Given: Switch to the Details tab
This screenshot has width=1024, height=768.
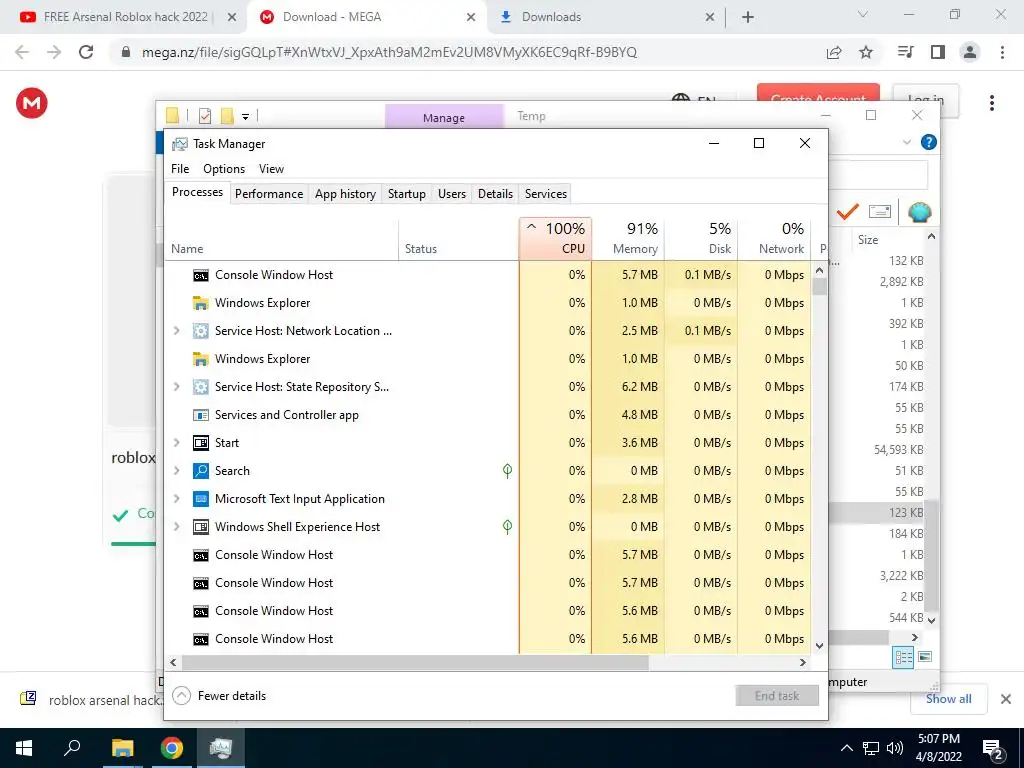Looking at the screenshot, I should click(495, 194).
